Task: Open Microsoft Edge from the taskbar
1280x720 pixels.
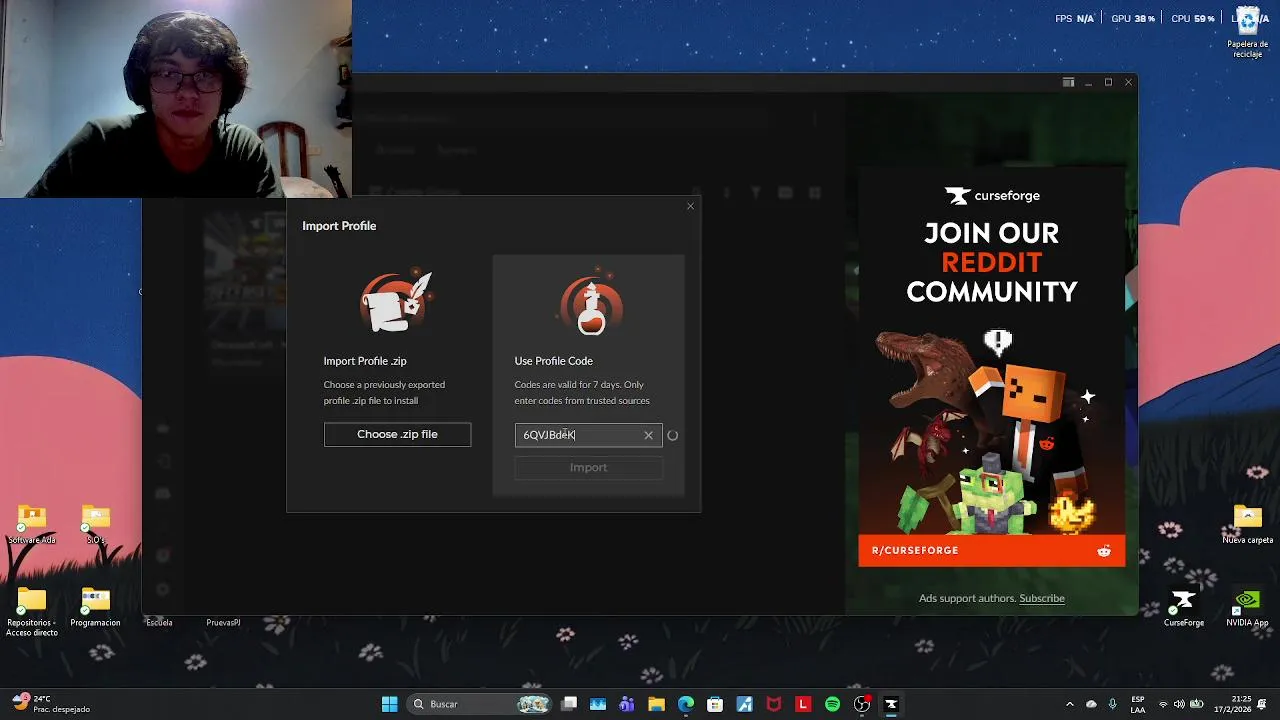Action: pyautogui.click(x=686, y=704)
